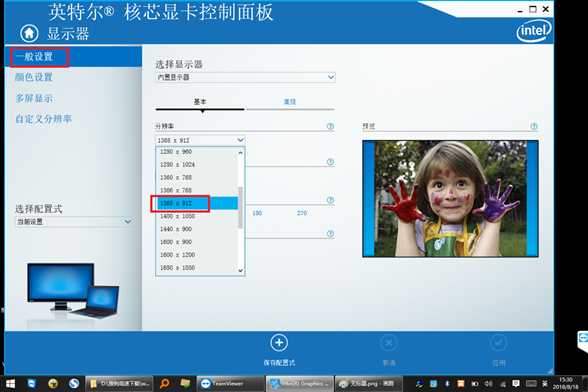Open the 多屏显示 sidebar section
Viewport: 588px width, 392px height.
pyautogui.click(x=34, y=98)
